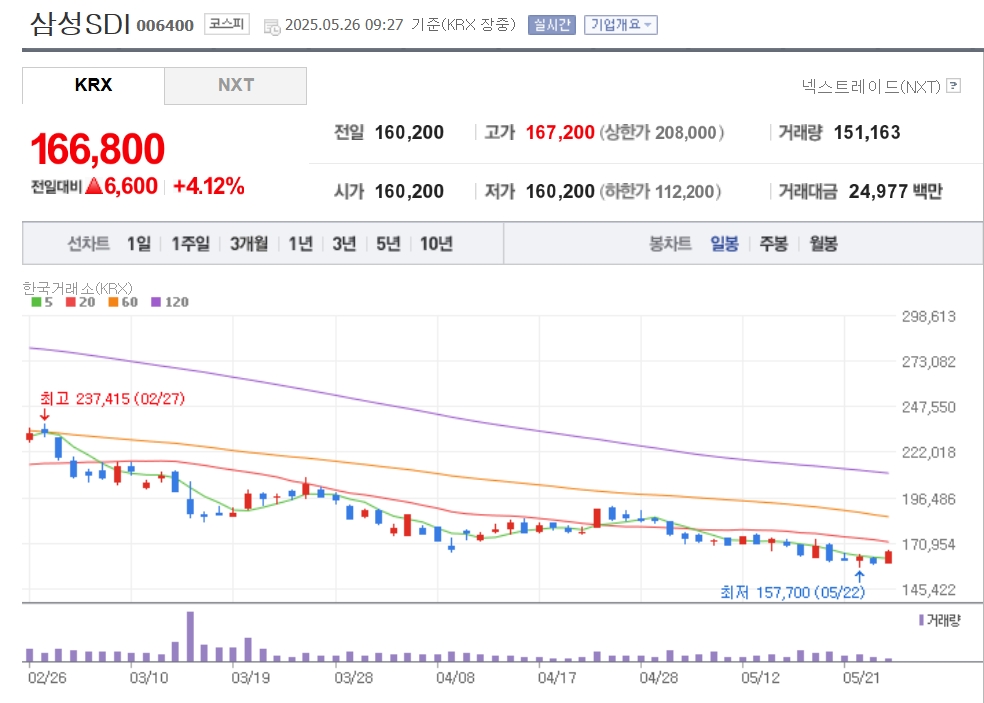The image size is (984, 703).
Task: Click the green 5-day moving average legend swatch
Action: tap(36, 302)
